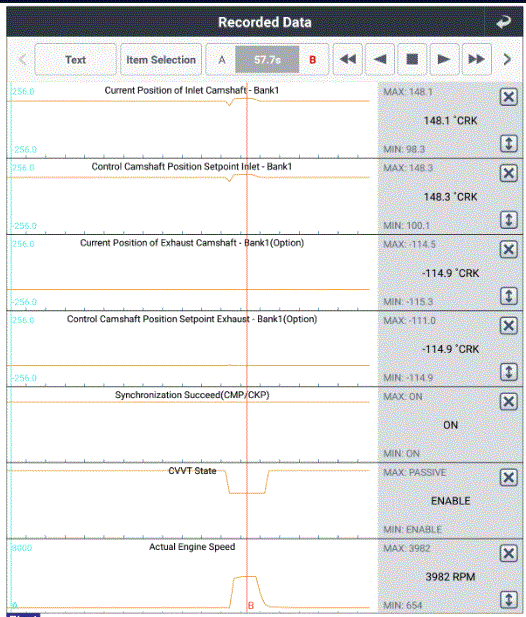Remove Actual Engine Speed graph
Viewport: 526px width, 617px height.
(x=509, y=554)
